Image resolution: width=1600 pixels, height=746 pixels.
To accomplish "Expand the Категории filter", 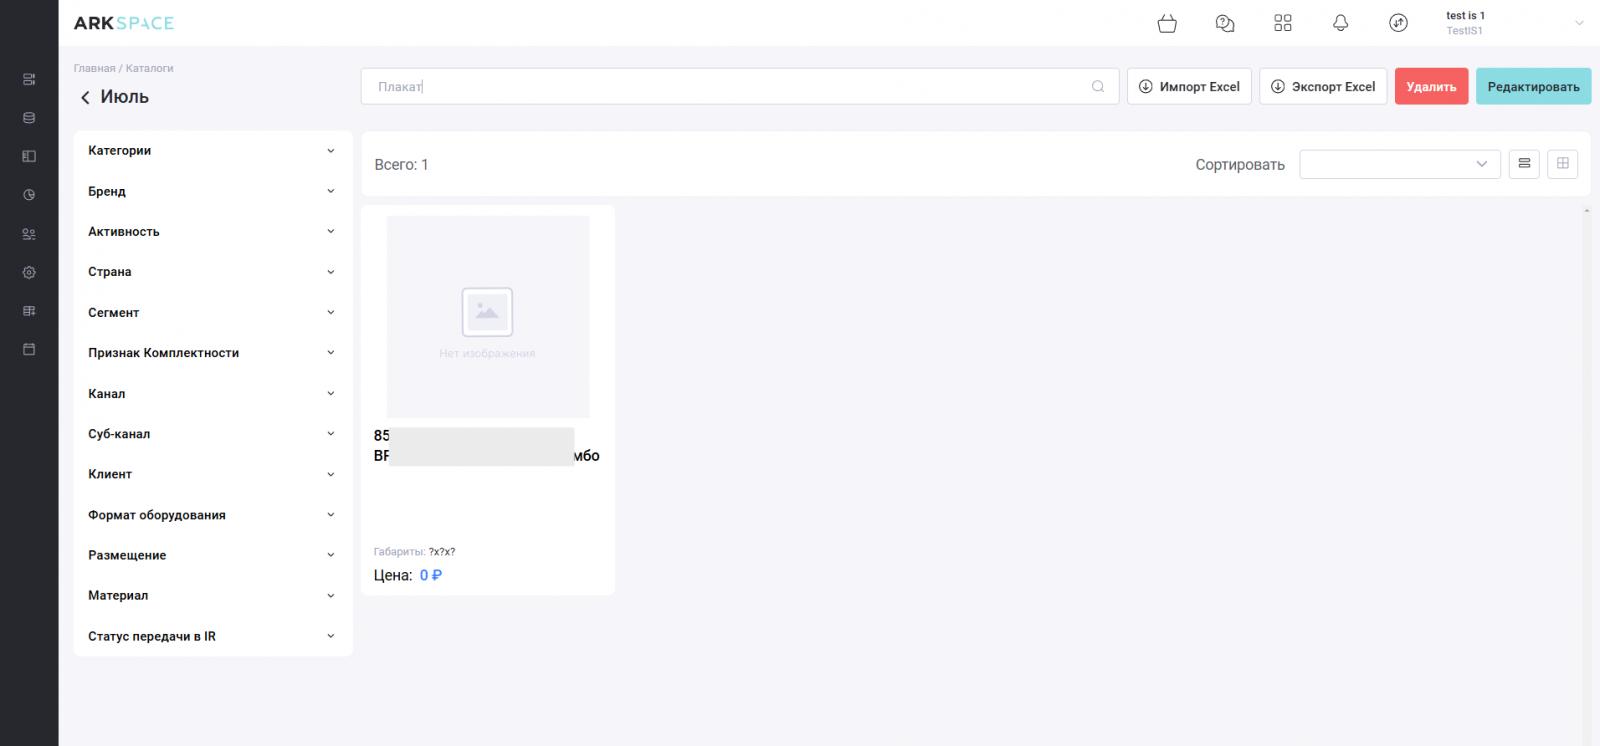I will click(212, 151).
